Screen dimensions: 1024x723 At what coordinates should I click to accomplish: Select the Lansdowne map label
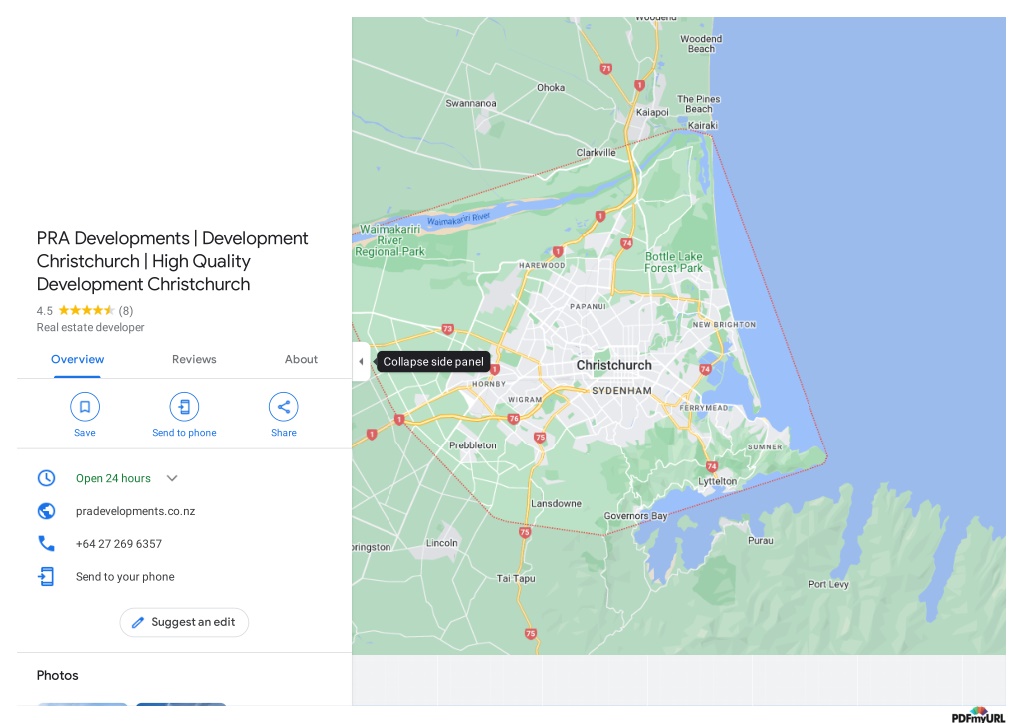click(x=556, y=504)
